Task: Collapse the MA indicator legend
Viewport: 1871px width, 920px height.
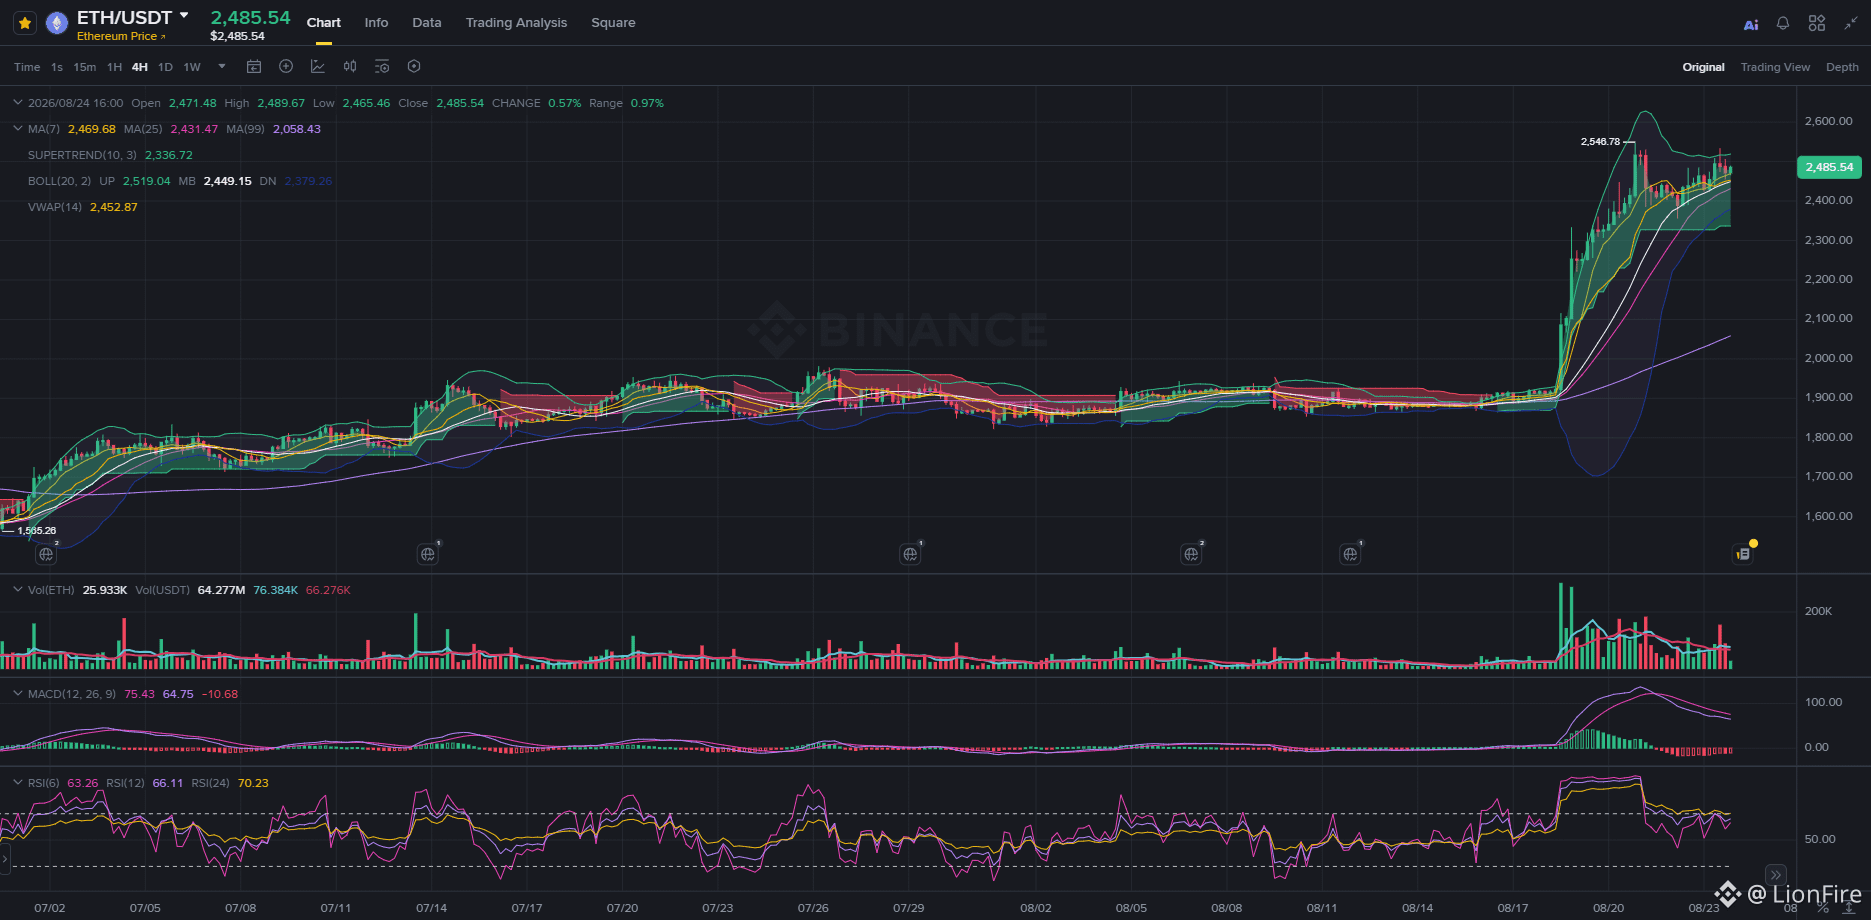Action: pos(17,129)
